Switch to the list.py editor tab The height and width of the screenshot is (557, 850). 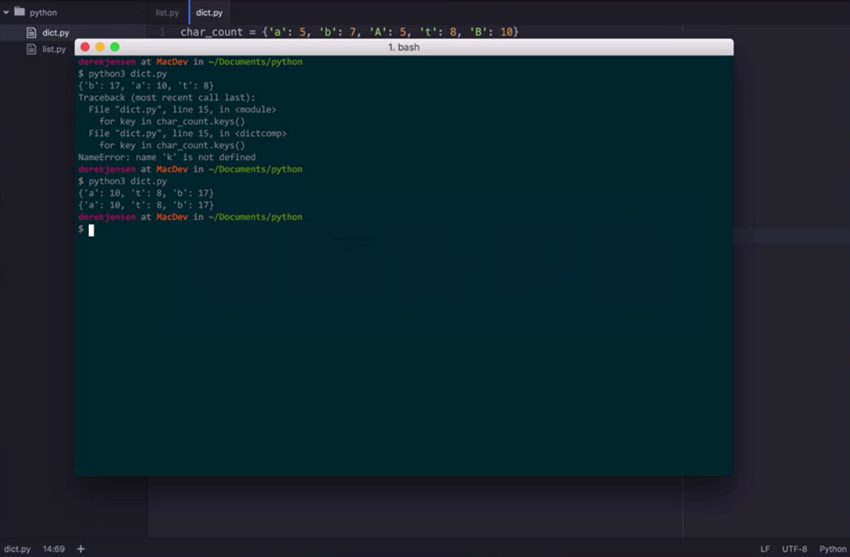[x=167, y=12]
